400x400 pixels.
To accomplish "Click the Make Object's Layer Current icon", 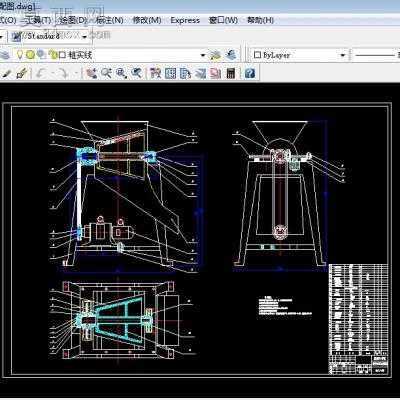I will click(x=215, y=55).
